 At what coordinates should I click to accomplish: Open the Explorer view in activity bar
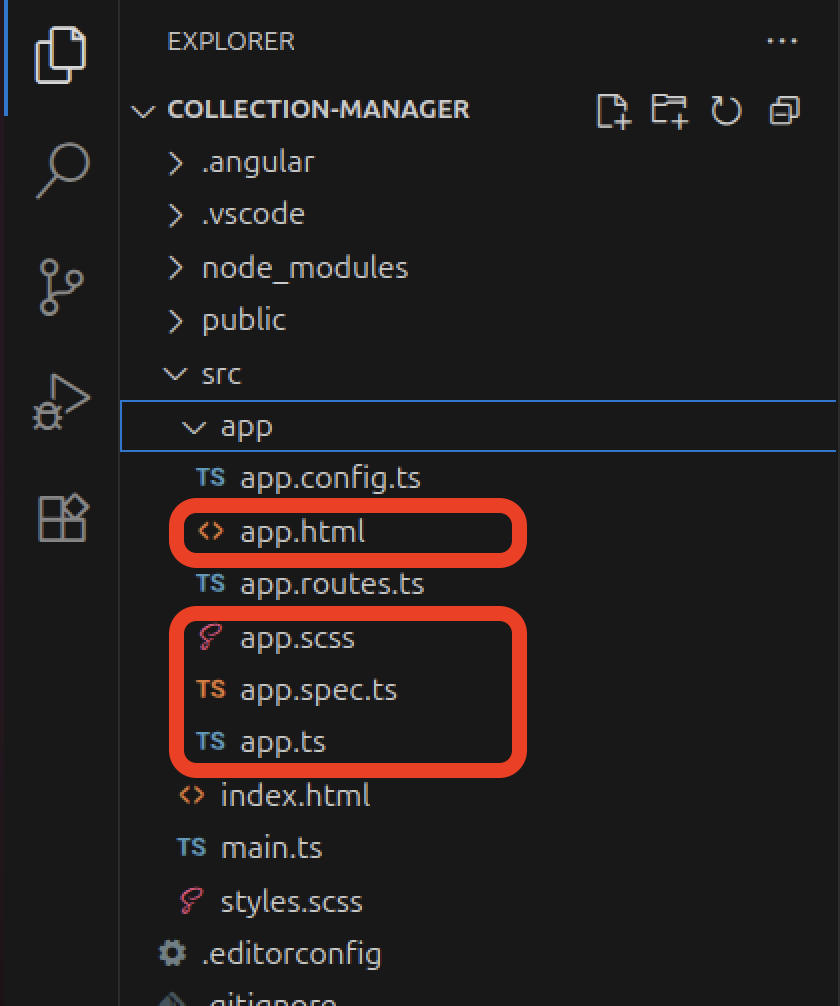coord(61,56)
